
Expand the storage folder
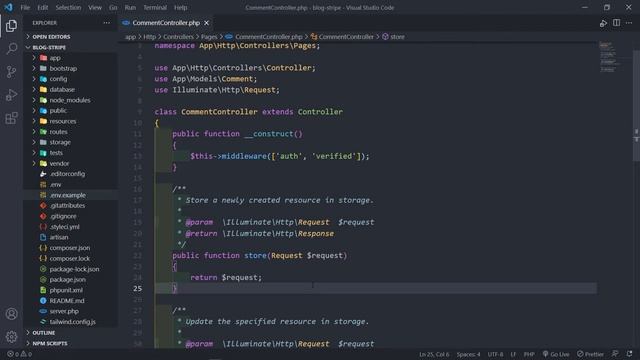[60, 142]
